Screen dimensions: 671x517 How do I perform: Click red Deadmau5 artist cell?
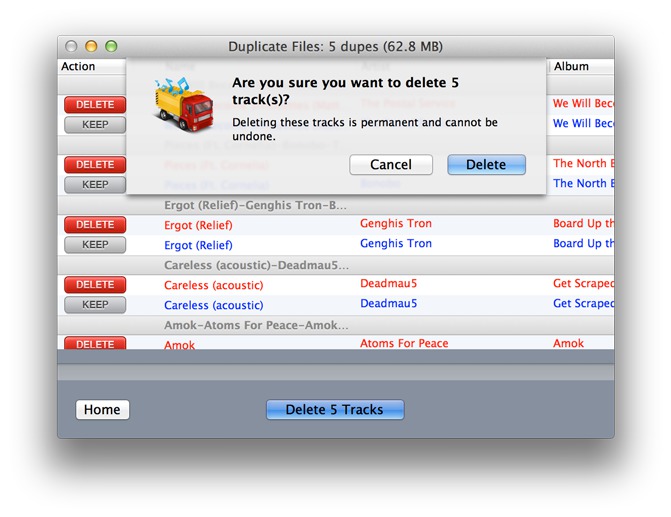389,283
